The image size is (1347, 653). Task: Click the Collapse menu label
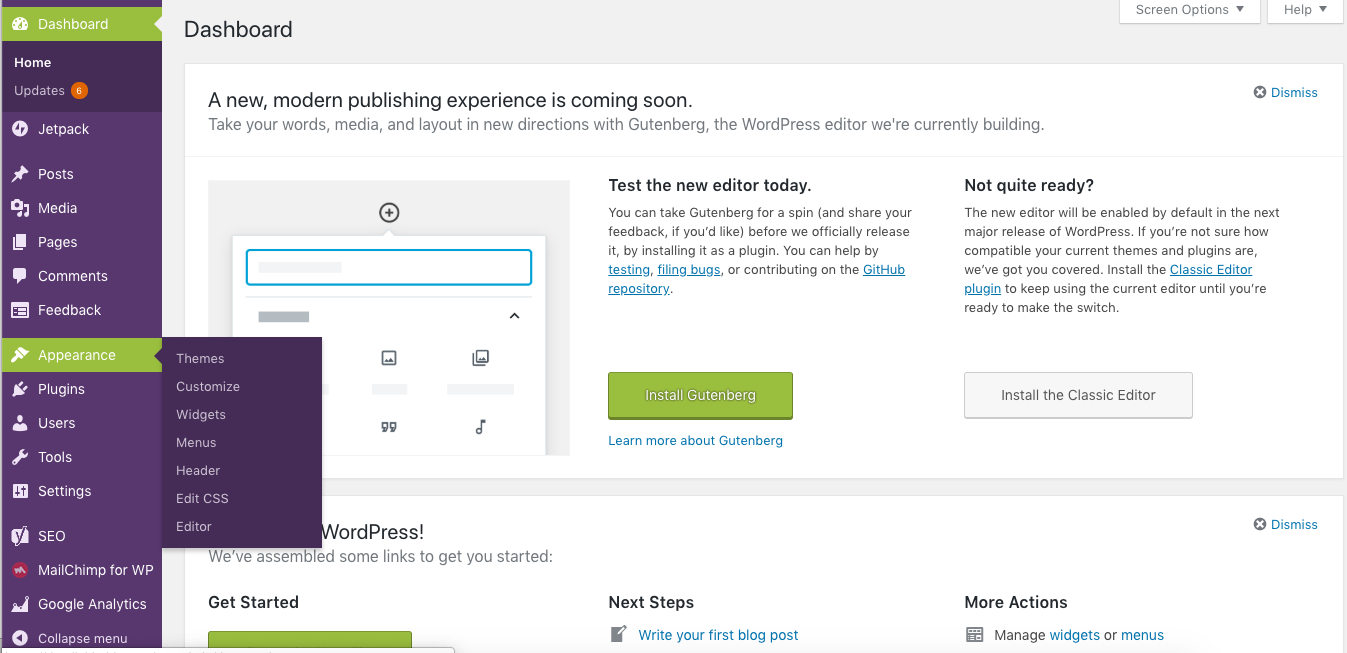coord(82,638)
